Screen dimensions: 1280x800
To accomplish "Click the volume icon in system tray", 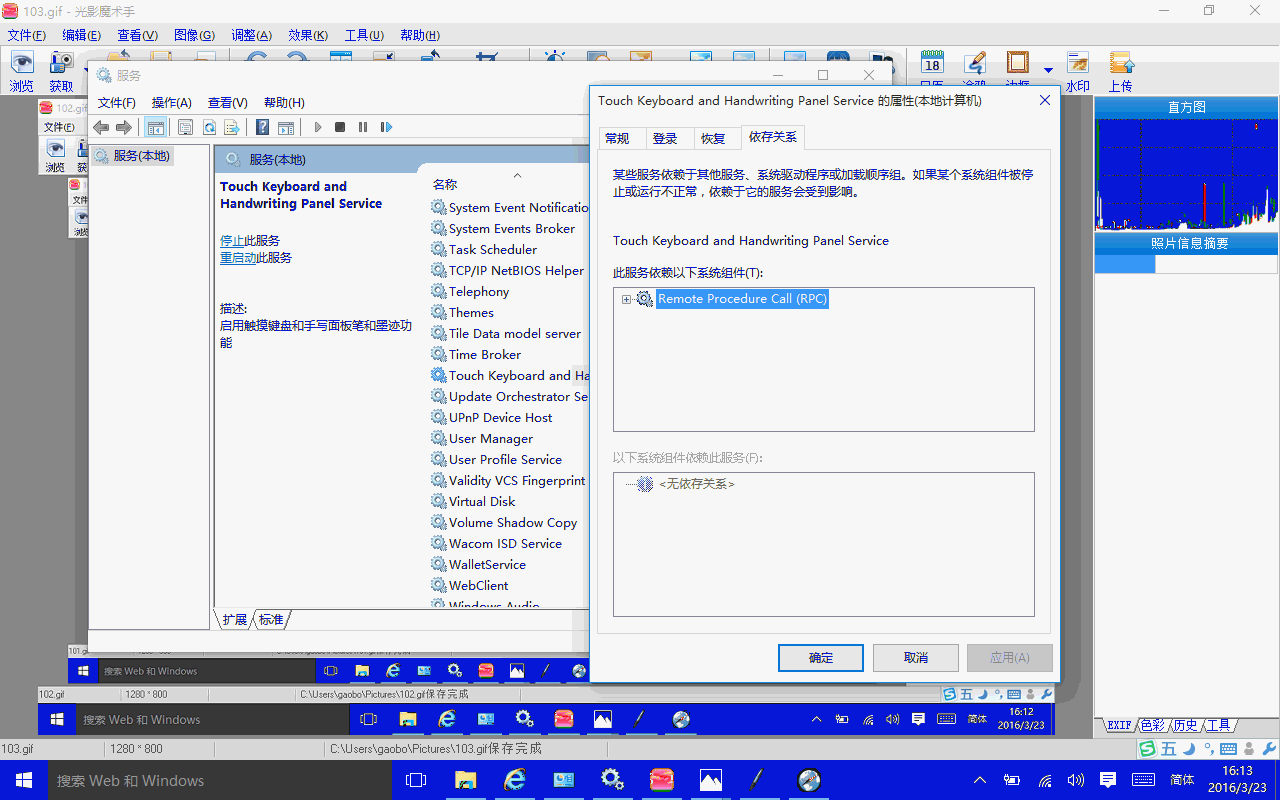I will (1076, 780).
